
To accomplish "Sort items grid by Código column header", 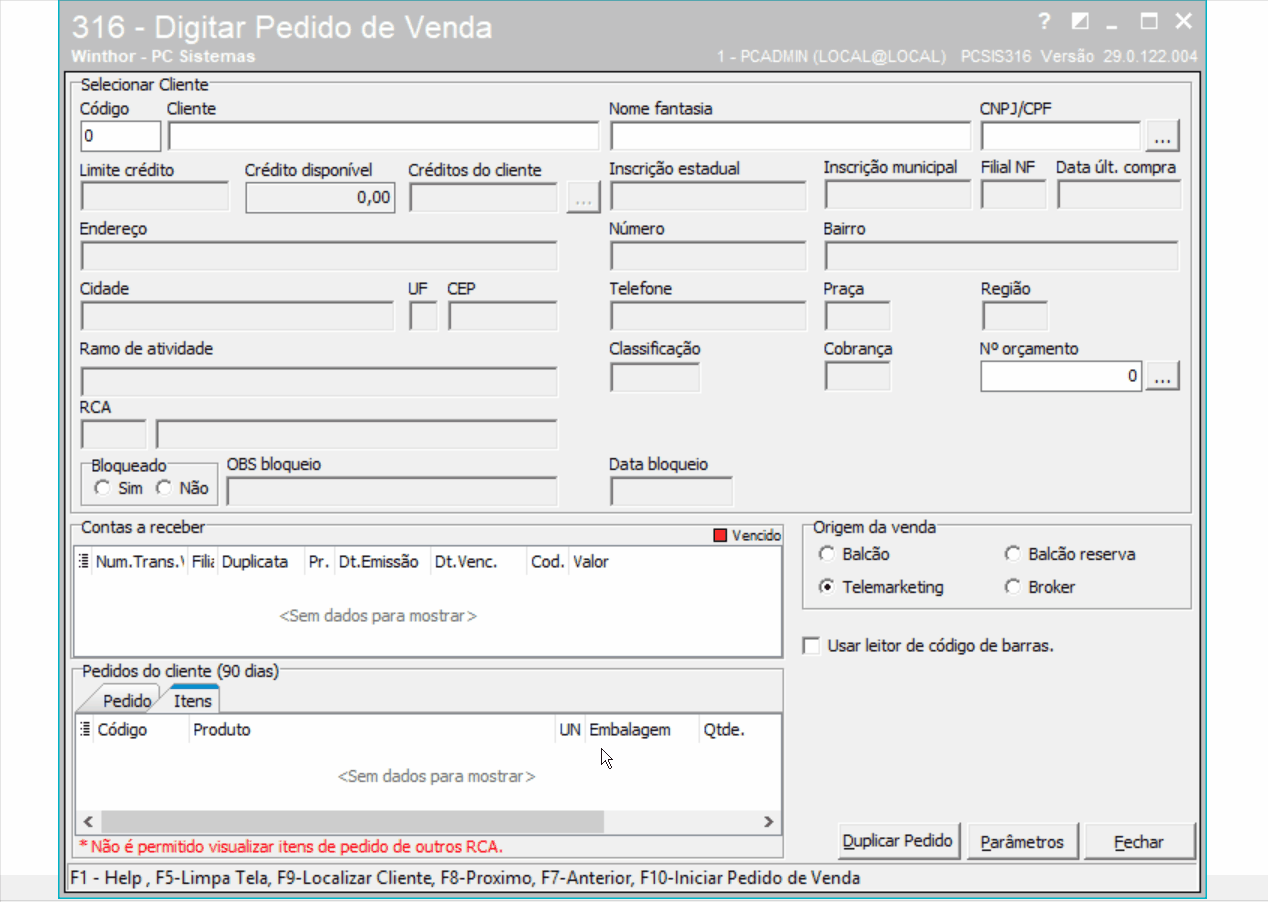I will click(x=141, y=730).
